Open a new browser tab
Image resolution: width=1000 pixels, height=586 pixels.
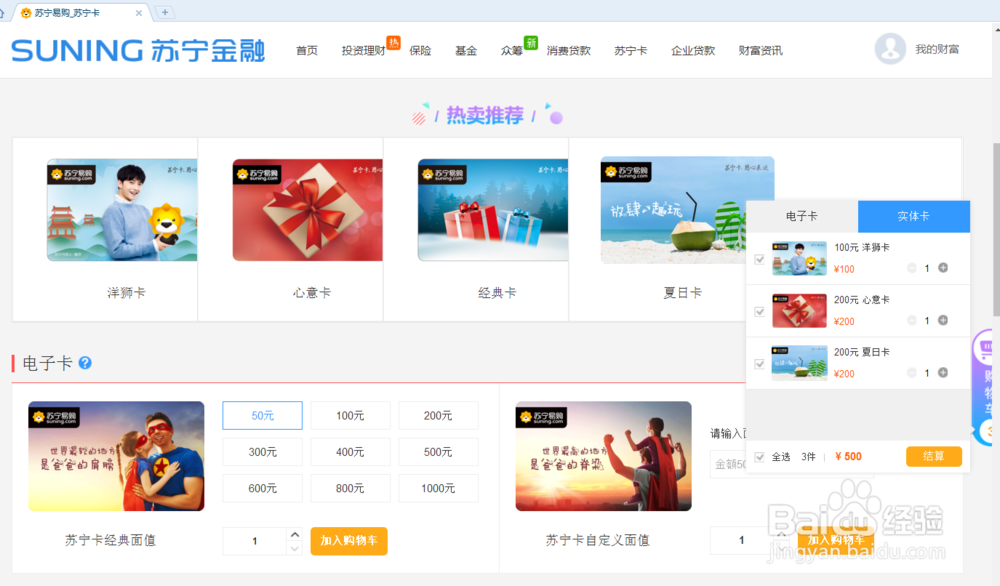(x=165, y=12)
